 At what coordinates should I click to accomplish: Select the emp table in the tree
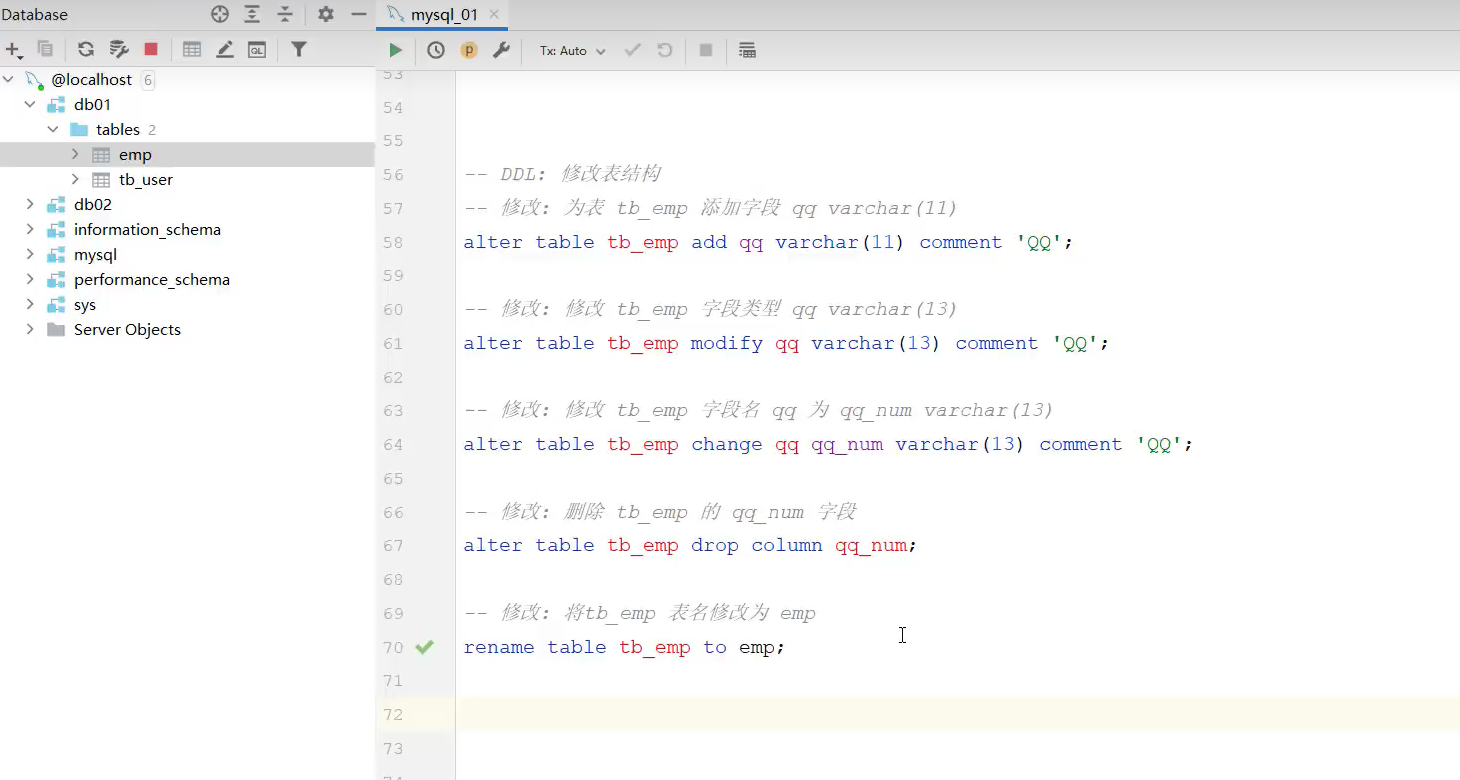pos(137,155)
